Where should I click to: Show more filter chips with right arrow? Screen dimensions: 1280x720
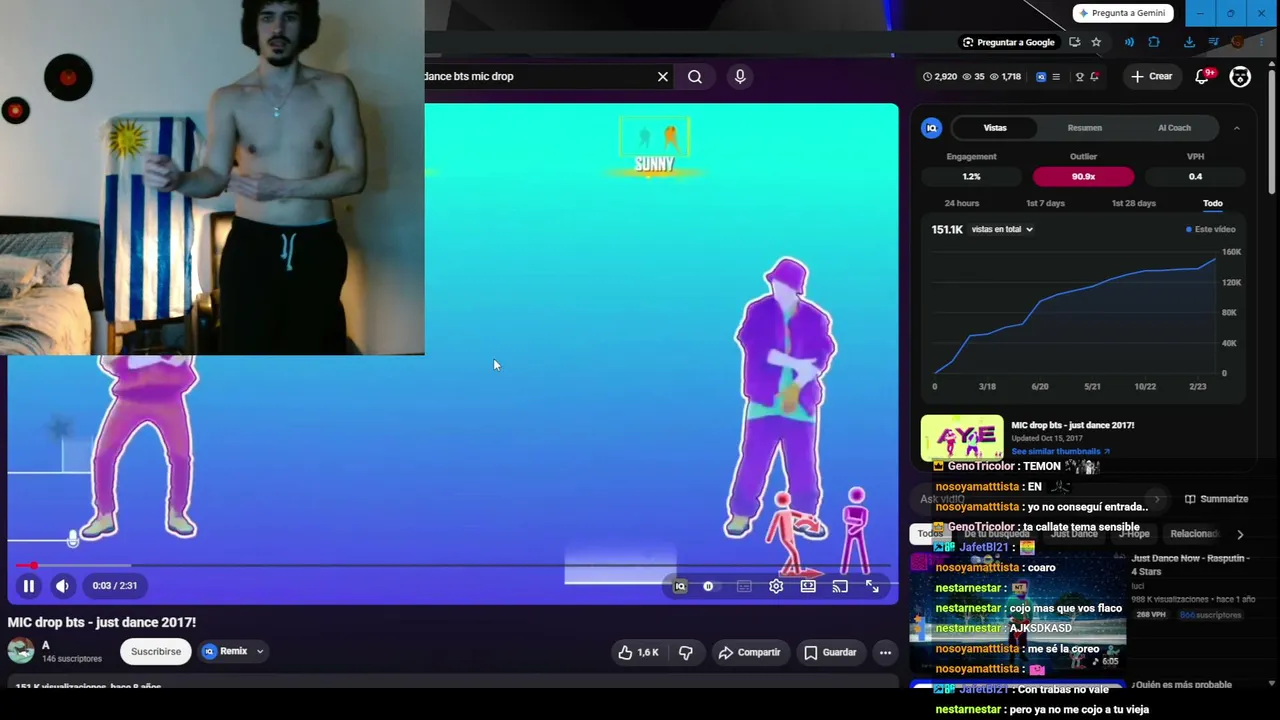(x=1240, y=534)
